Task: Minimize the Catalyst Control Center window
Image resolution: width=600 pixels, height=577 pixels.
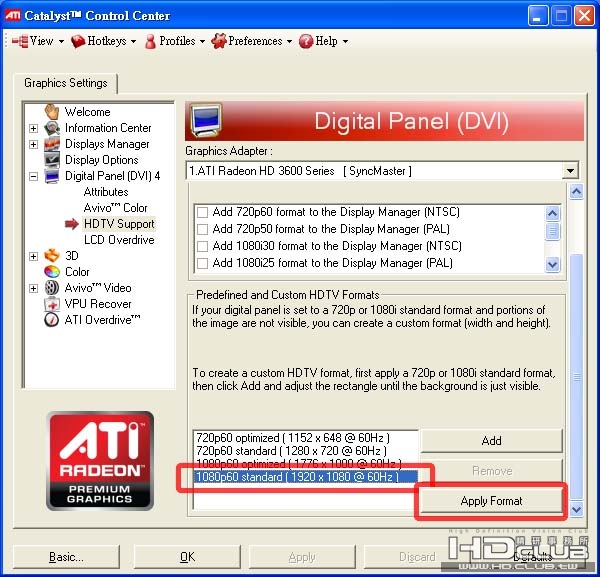Action: (538, 15)
